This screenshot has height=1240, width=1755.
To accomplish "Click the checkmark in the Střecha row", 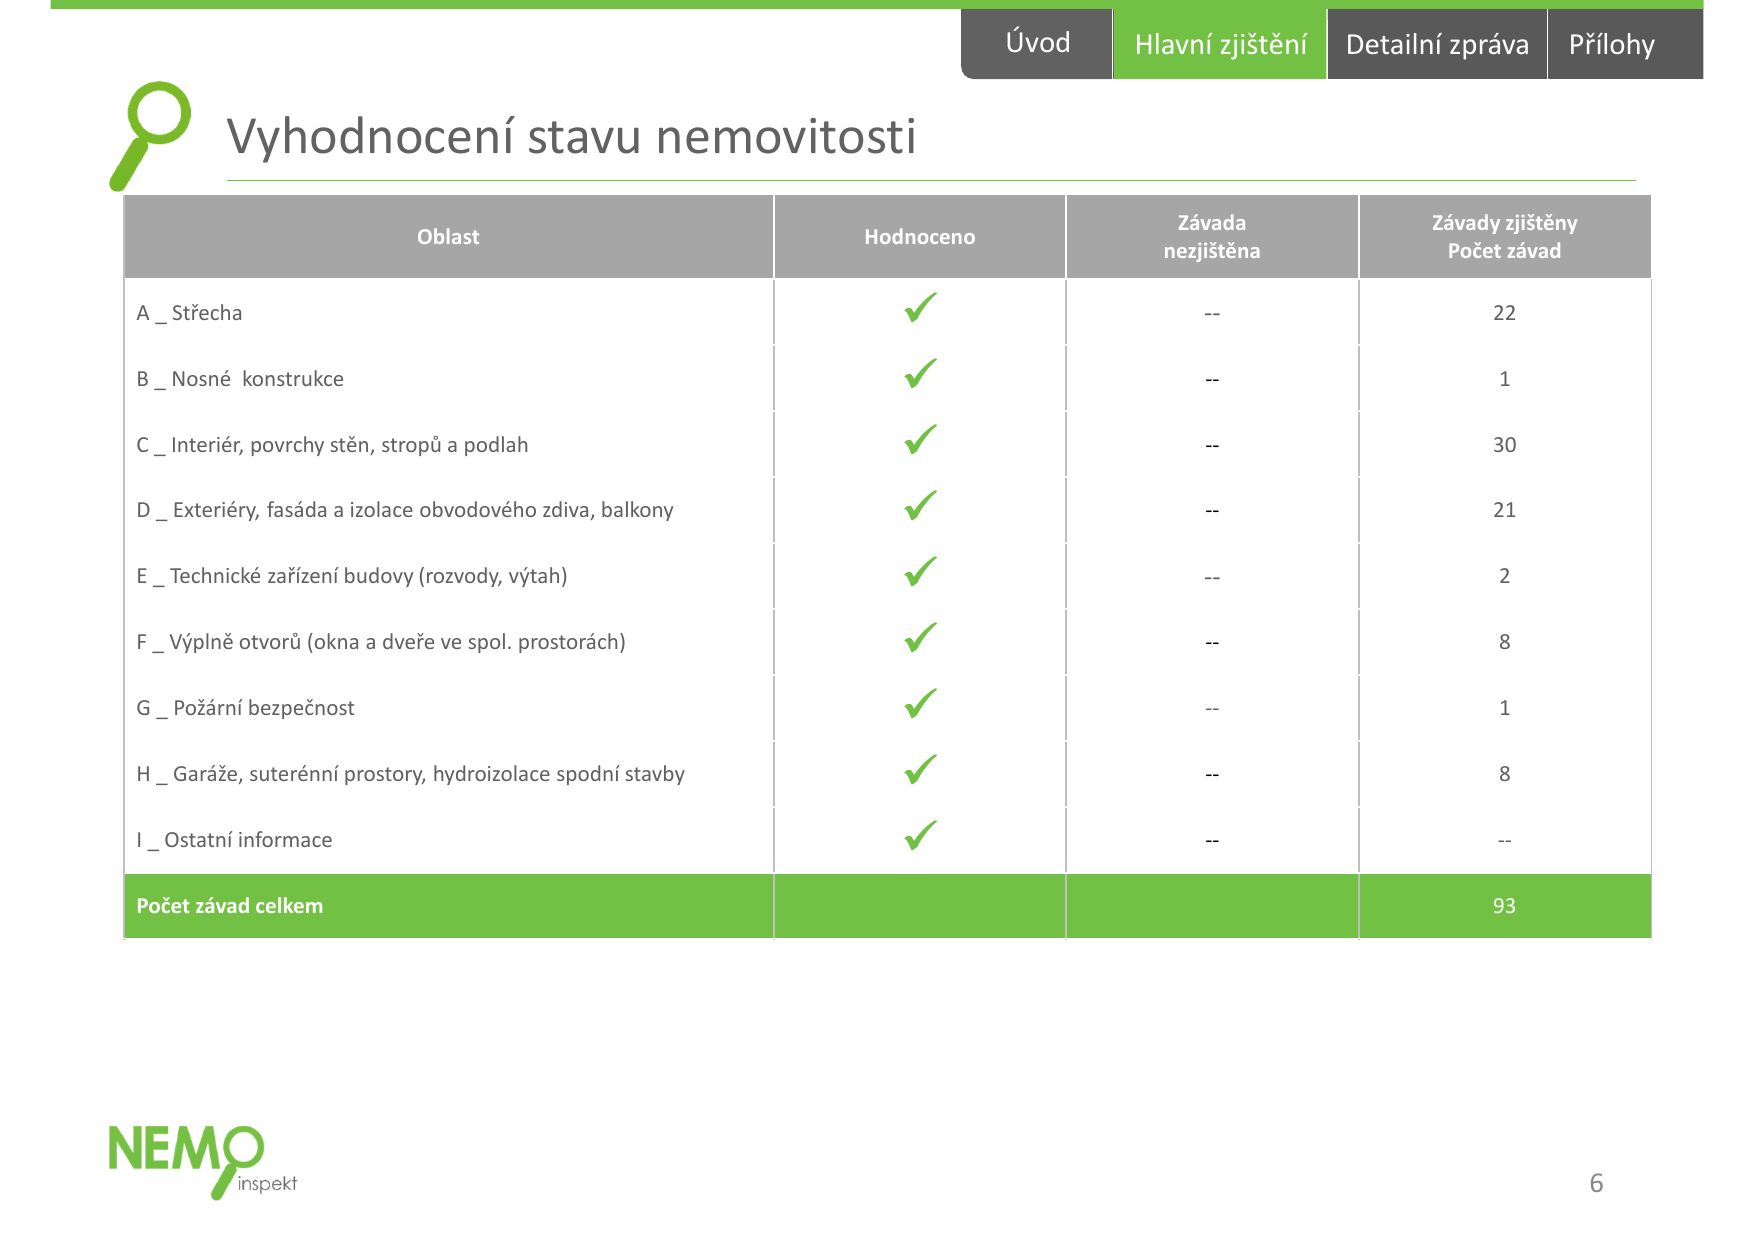I will tap(920, 307).
